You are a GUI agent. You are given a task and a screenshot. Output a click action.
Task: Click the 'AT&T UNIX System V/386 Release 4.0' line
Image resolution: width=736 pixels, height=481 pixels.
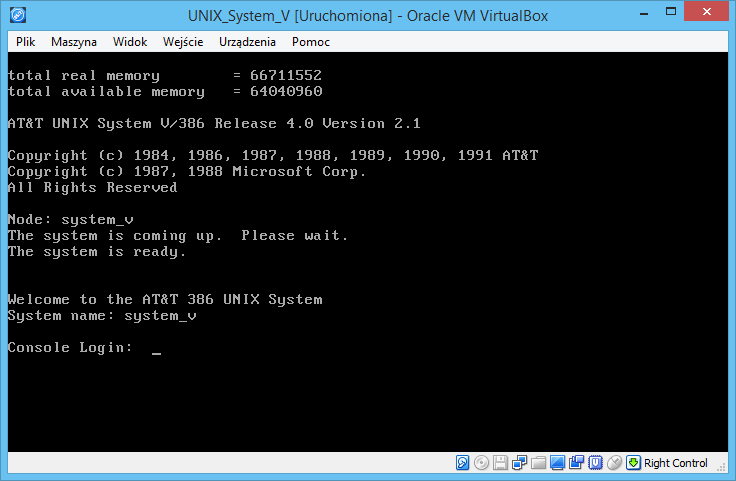coord(214,123)
